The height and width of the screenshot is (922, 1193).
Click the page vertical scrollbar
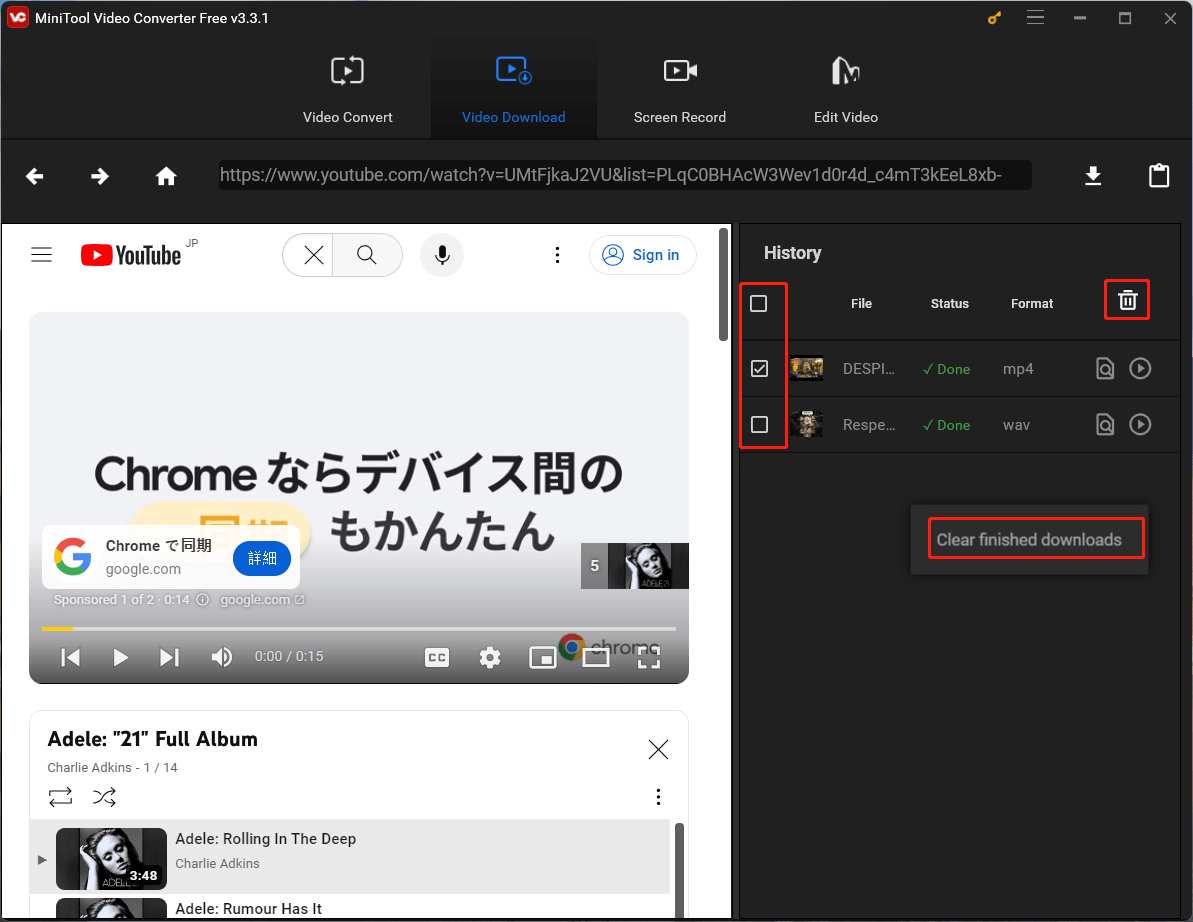click(724, 285)
